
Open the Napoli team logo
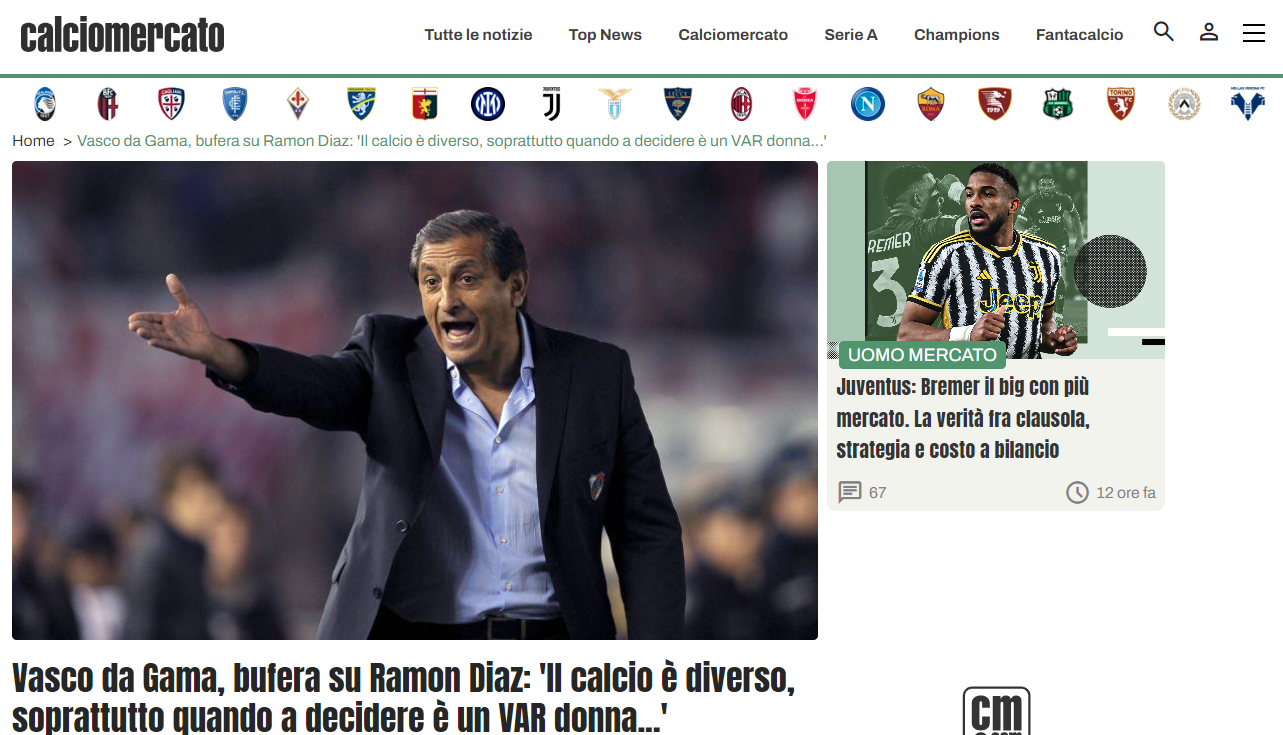pyautogui.click(x=867, y=104)
